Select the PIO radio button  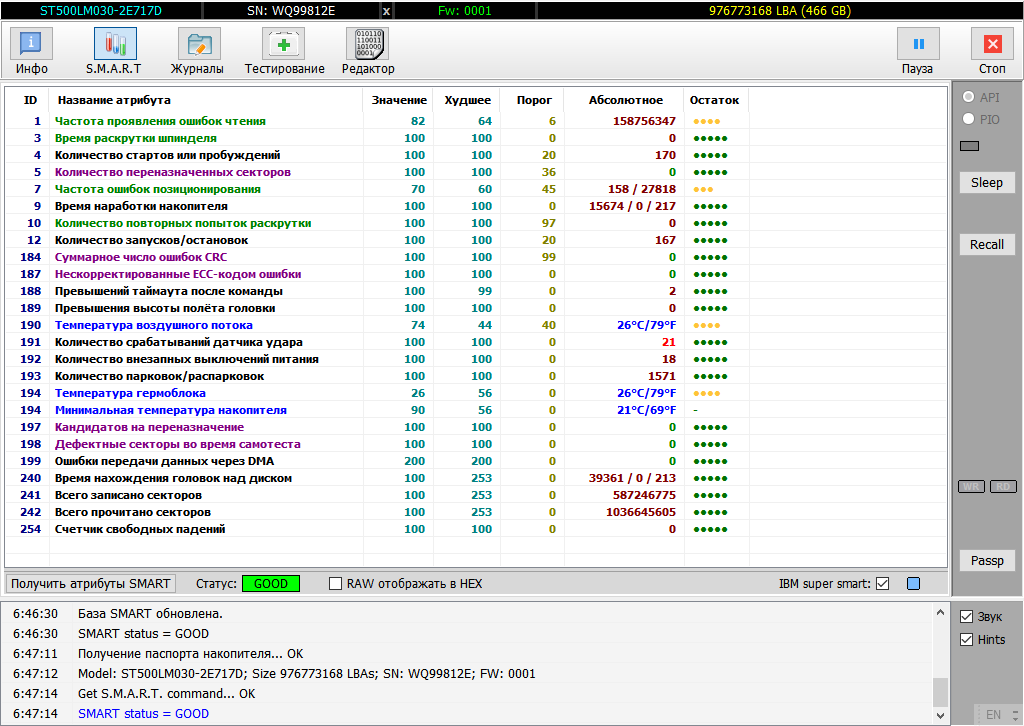(x=968, y=119)
